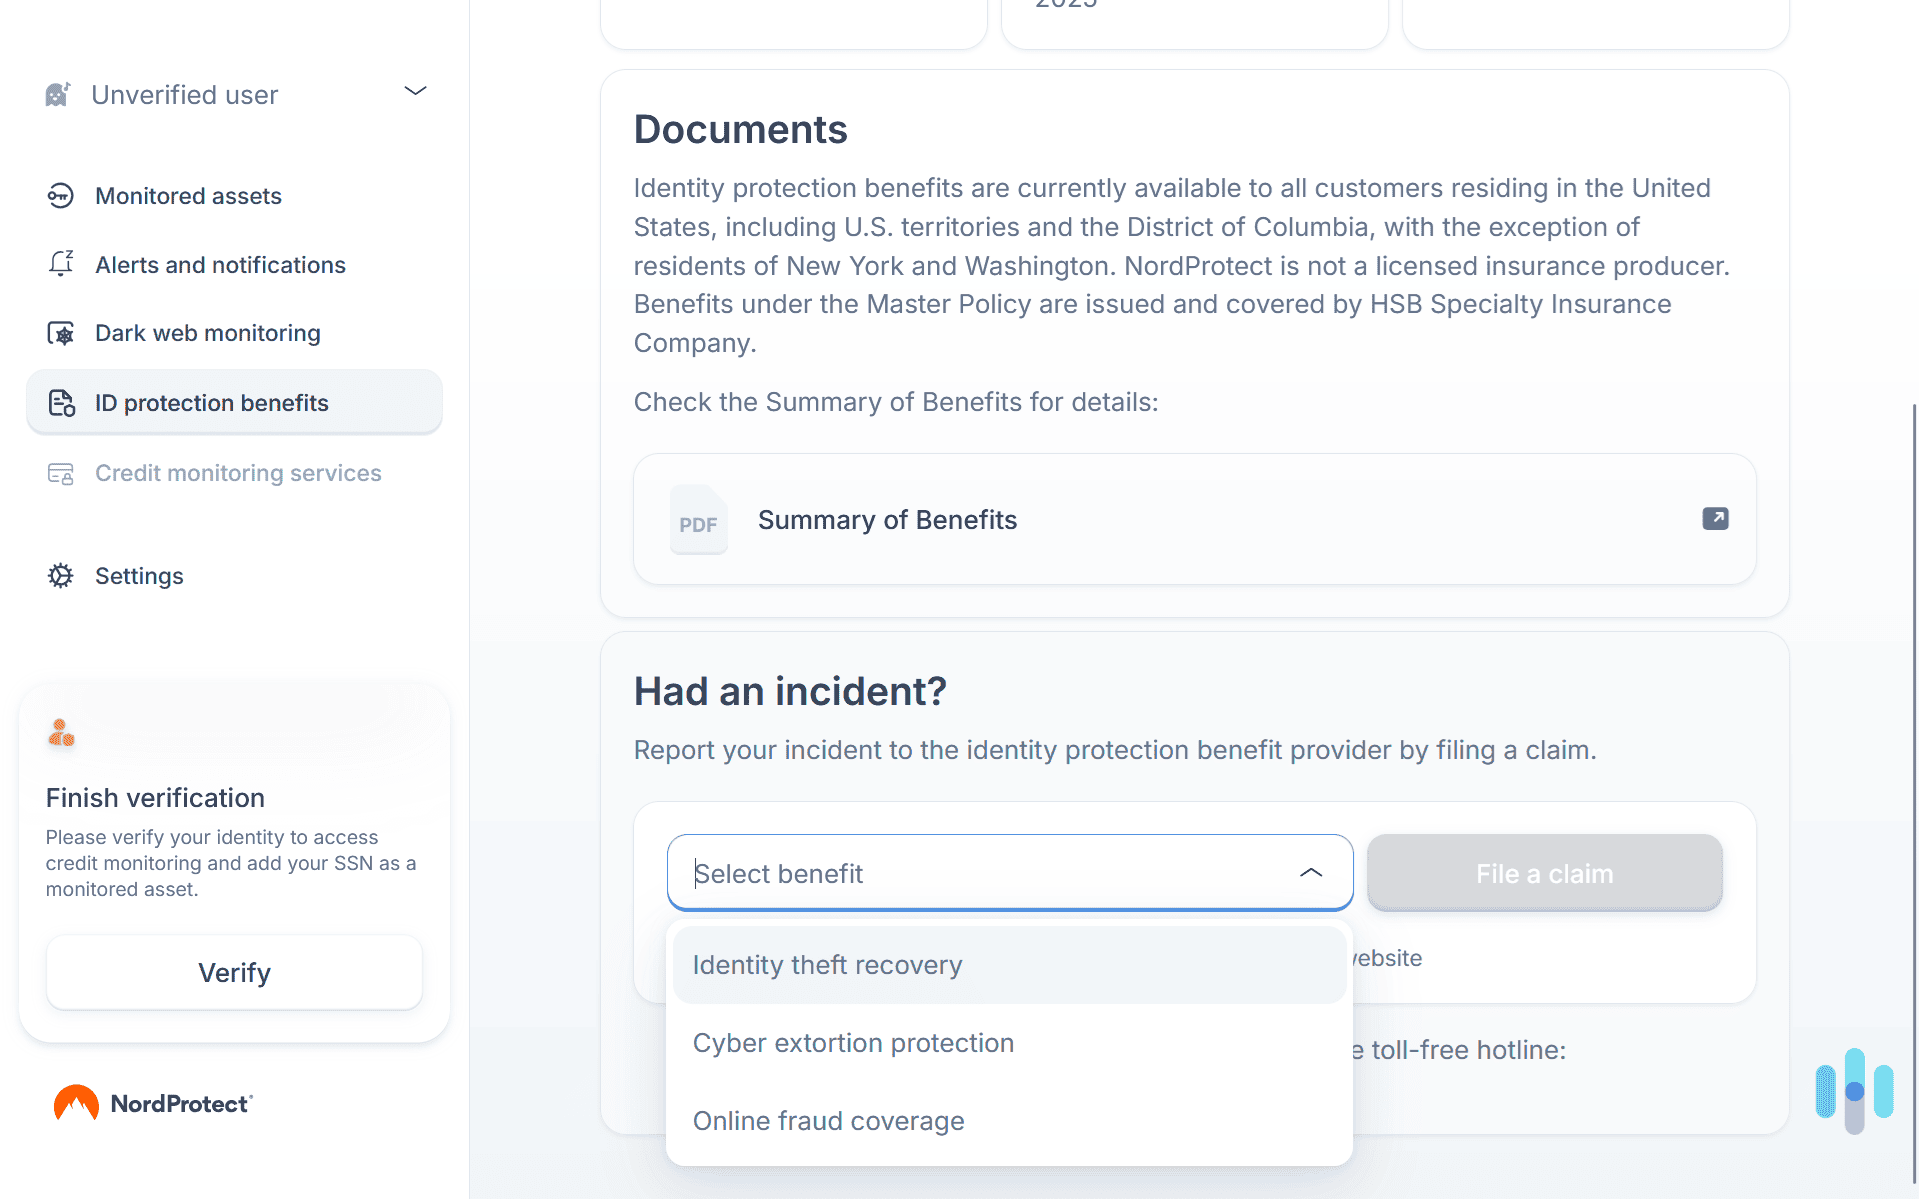Screen dimensions: 1919x1199
Task: Open the chat widget in bottom right corner
Action: 1852,1091
